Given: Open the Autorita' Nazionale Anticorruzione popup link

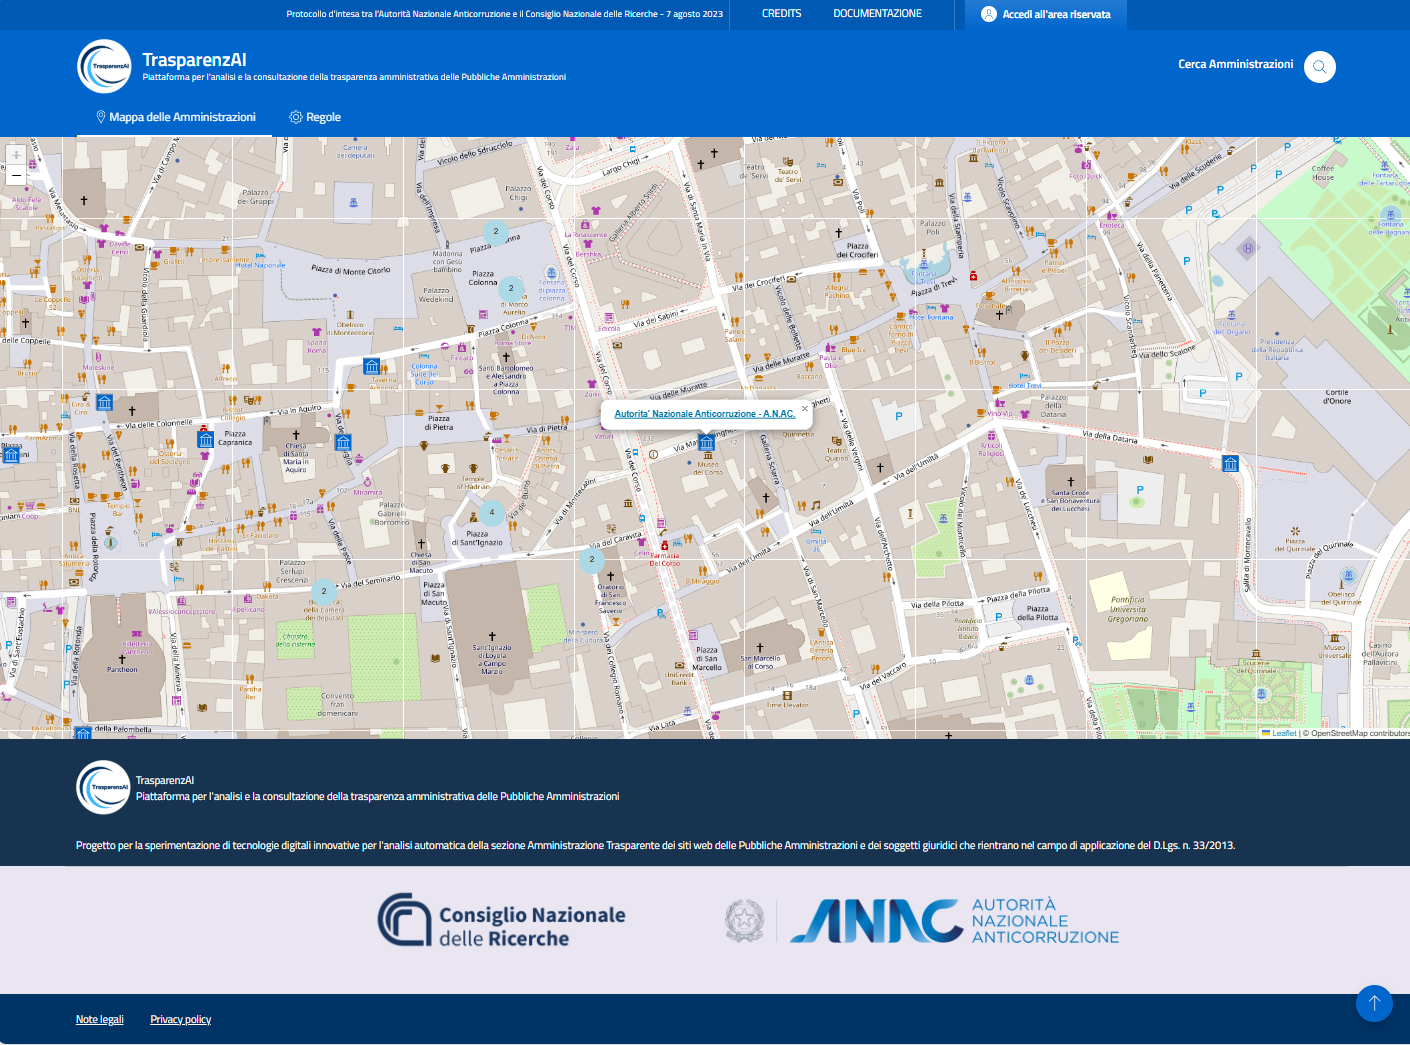Looking at the screenshot, I should pos(705,414).
